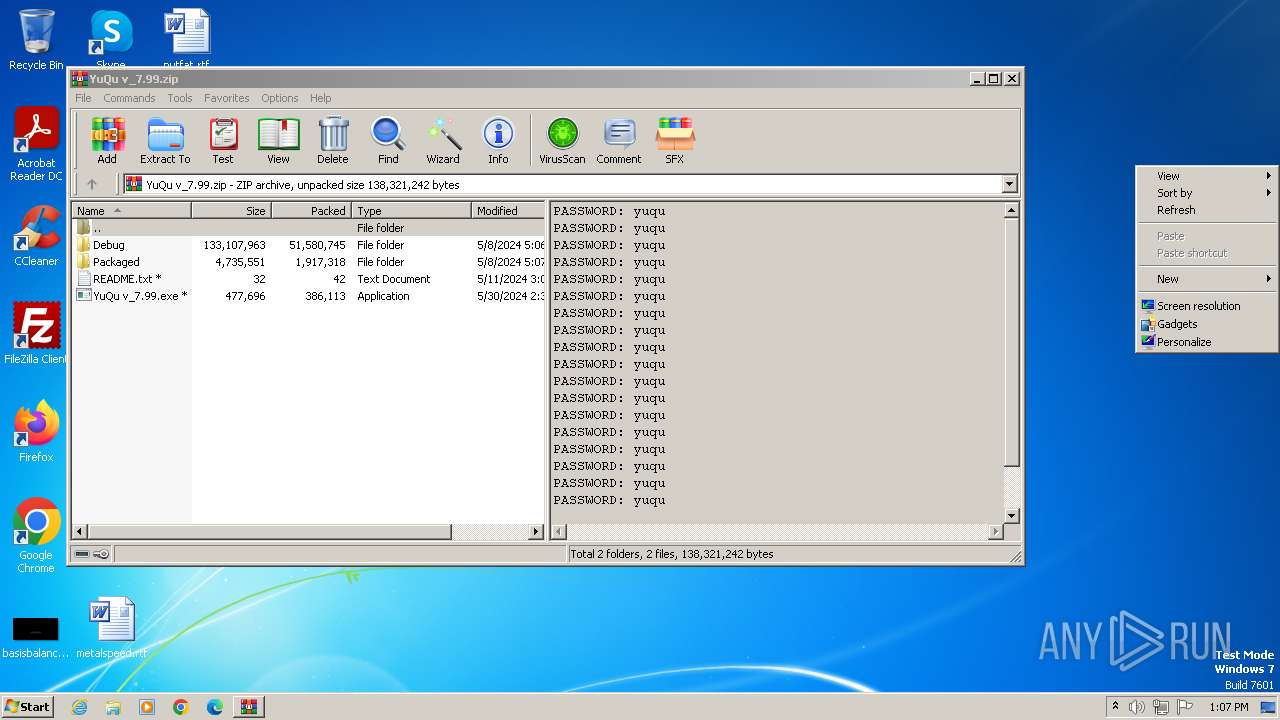
Task: Click the volume tray icon
Action: coord(1137,707)
